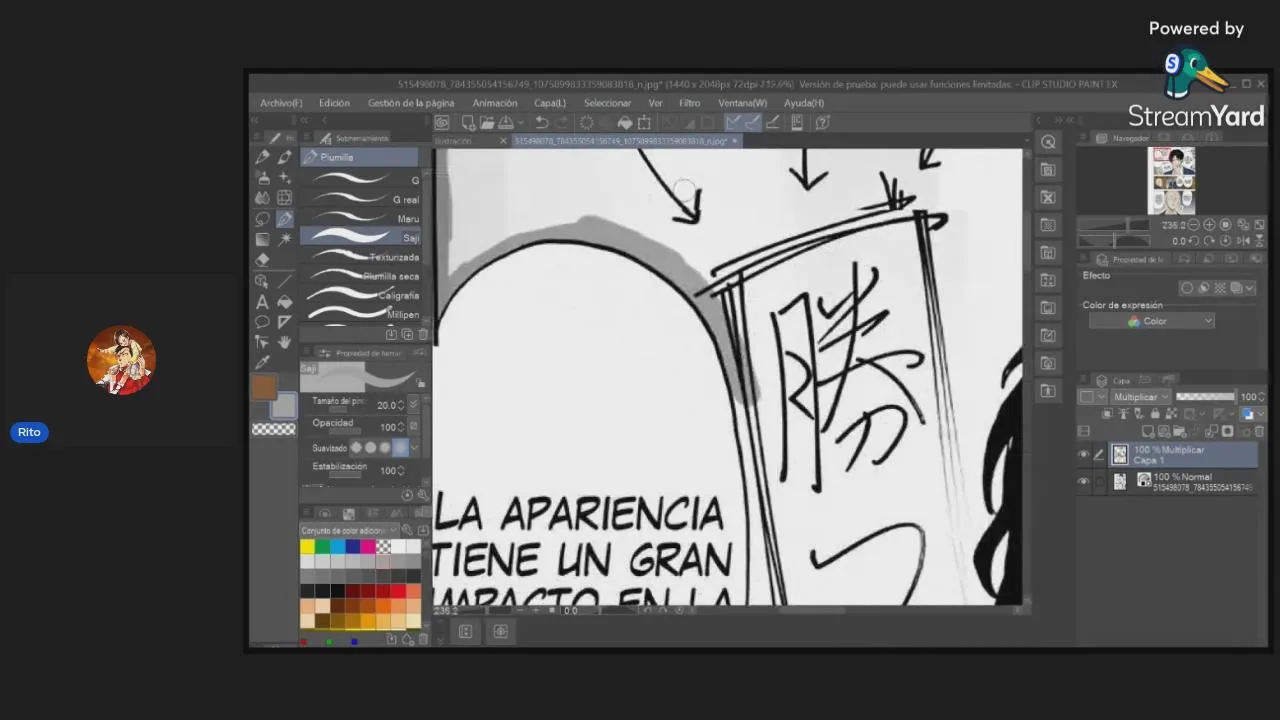Select the Saji pen sub tool
1280x720 pixels.
(x=360, y=237)
